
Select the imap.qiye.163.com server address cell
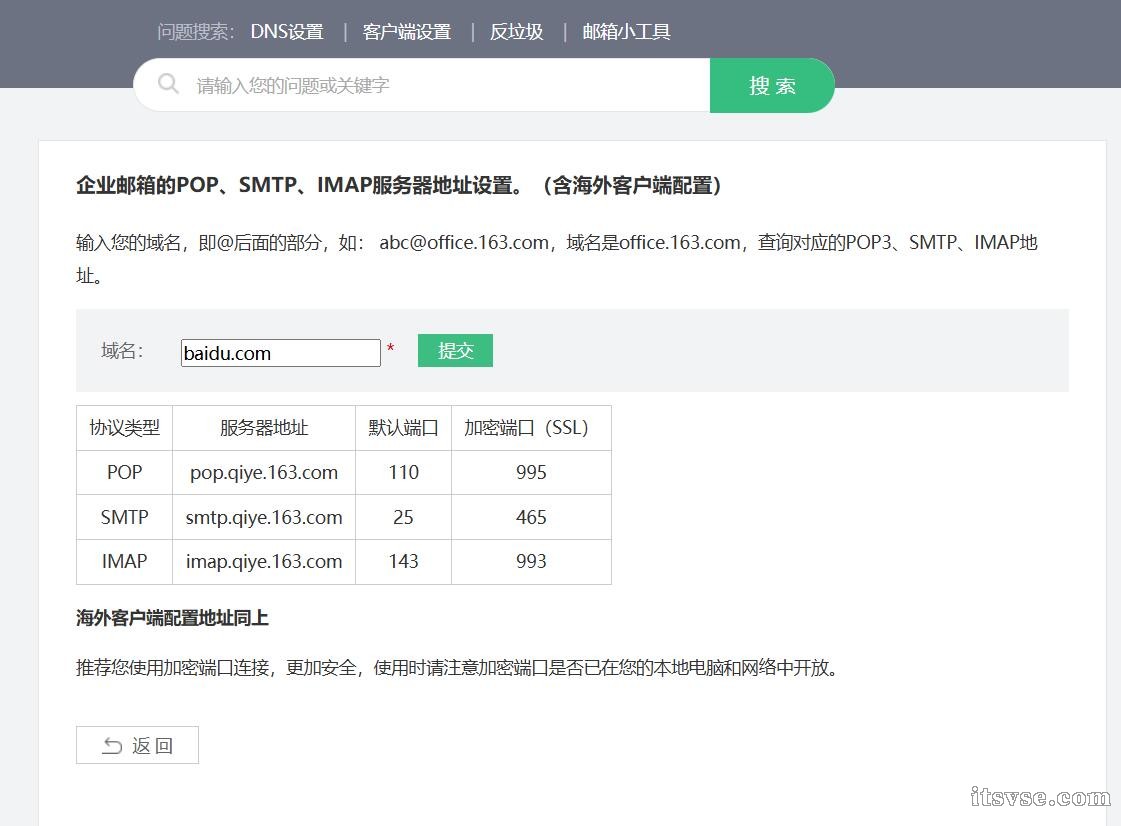pos(263,561)
